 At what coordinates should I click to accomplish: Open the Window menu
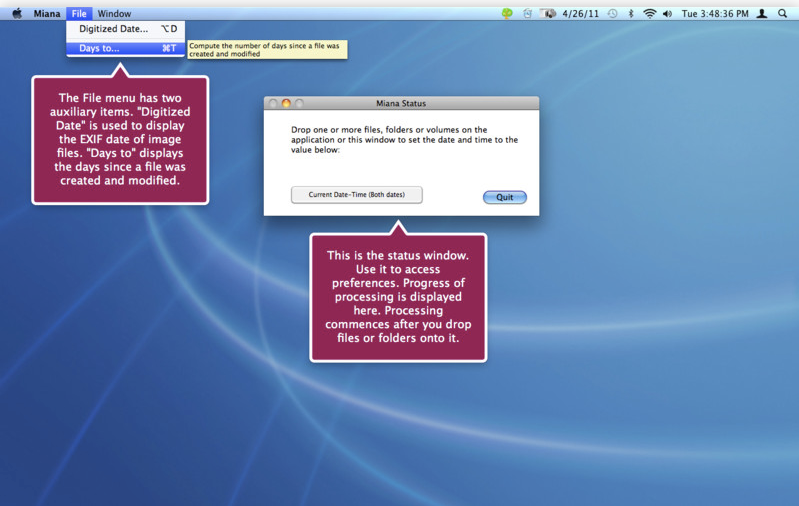coord(114,14)
